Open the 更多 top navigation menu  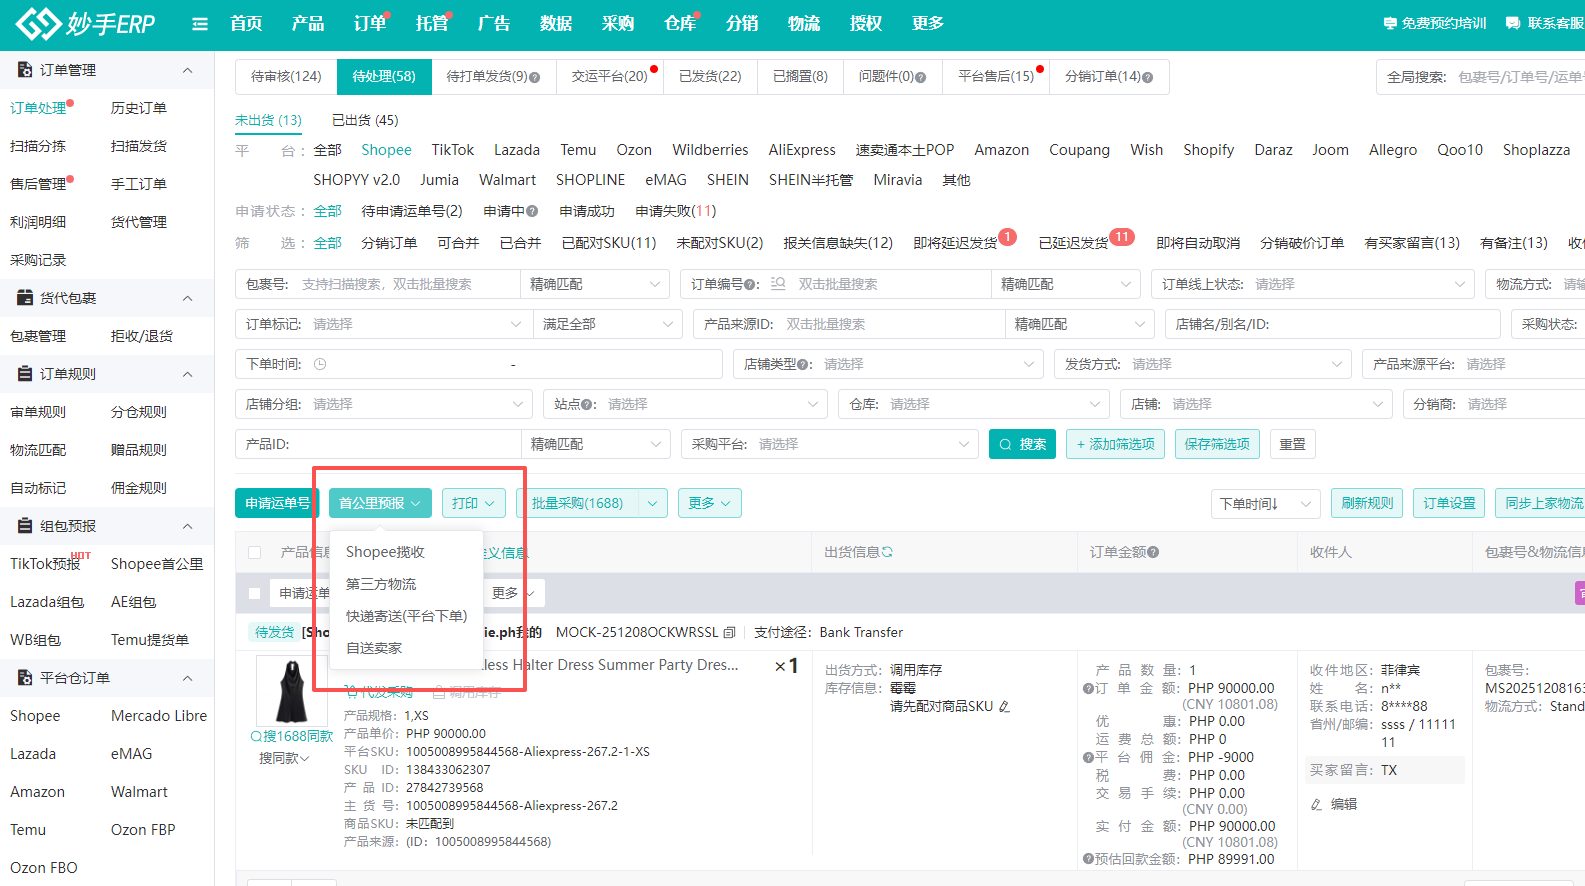928,23
